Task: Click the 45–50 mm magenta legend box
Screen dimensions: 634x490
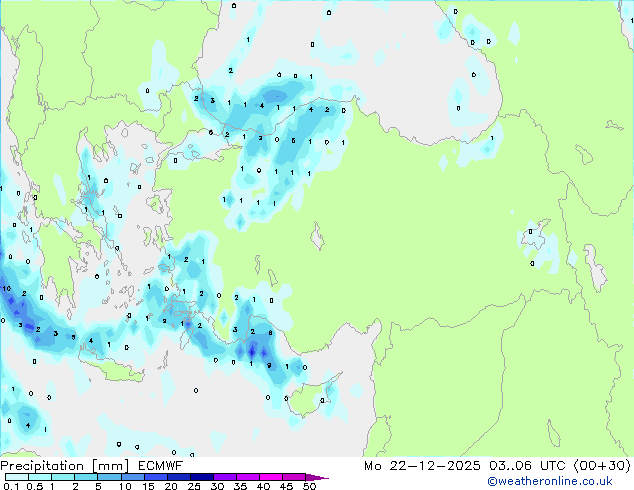Action: [294, 477]
